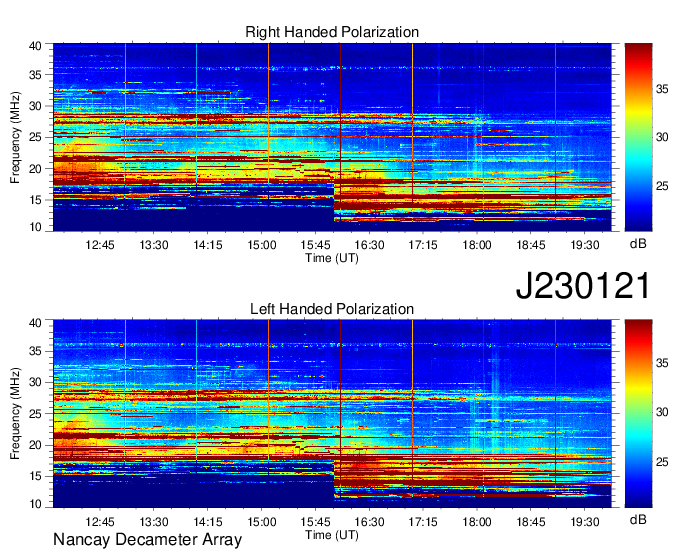Click the 15 MHz tick of Right Handed plot
The height and width of the screenshot is (552, 680).
(x=36, y=200)
